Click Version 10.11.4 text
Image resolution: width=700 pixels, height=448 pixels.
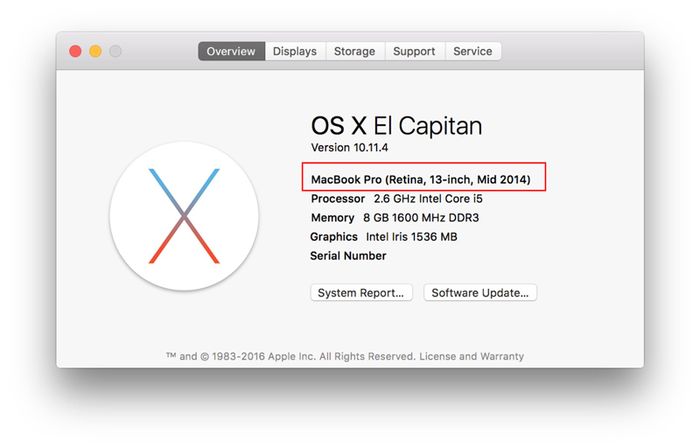pos(350,148)
